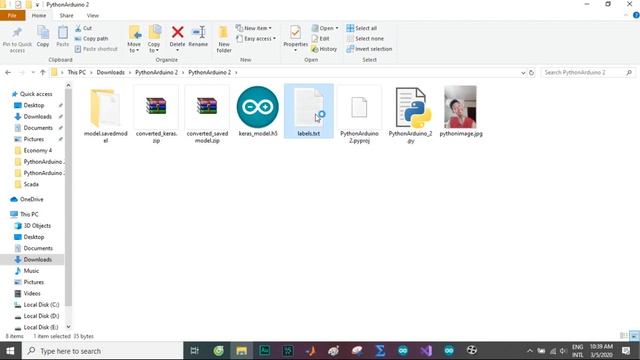Open recent locations dropdown arrow
The image size is (640, 360).
(33, 73)
